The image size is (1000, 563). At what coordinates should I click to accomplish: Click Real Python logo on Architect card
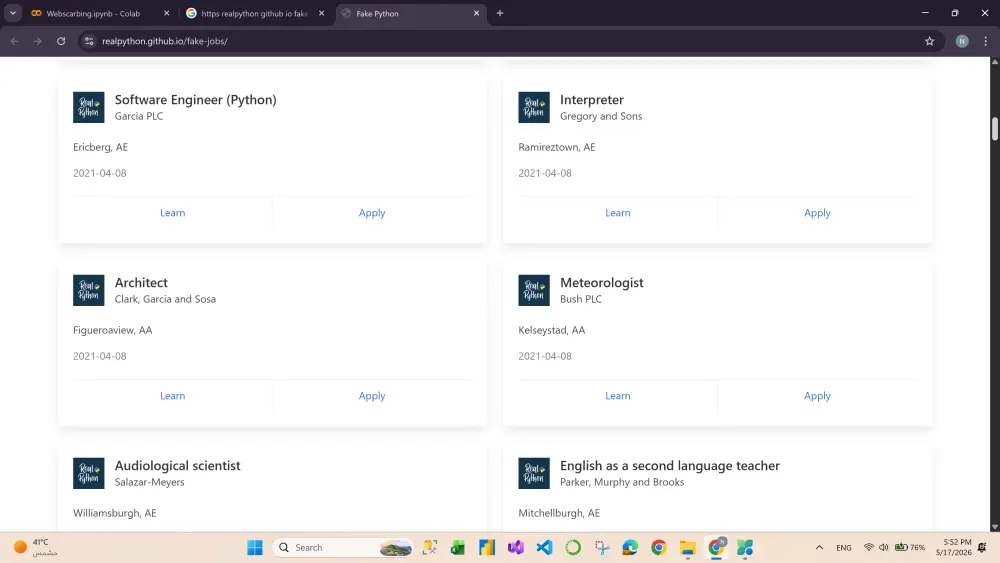coord(89,290)
